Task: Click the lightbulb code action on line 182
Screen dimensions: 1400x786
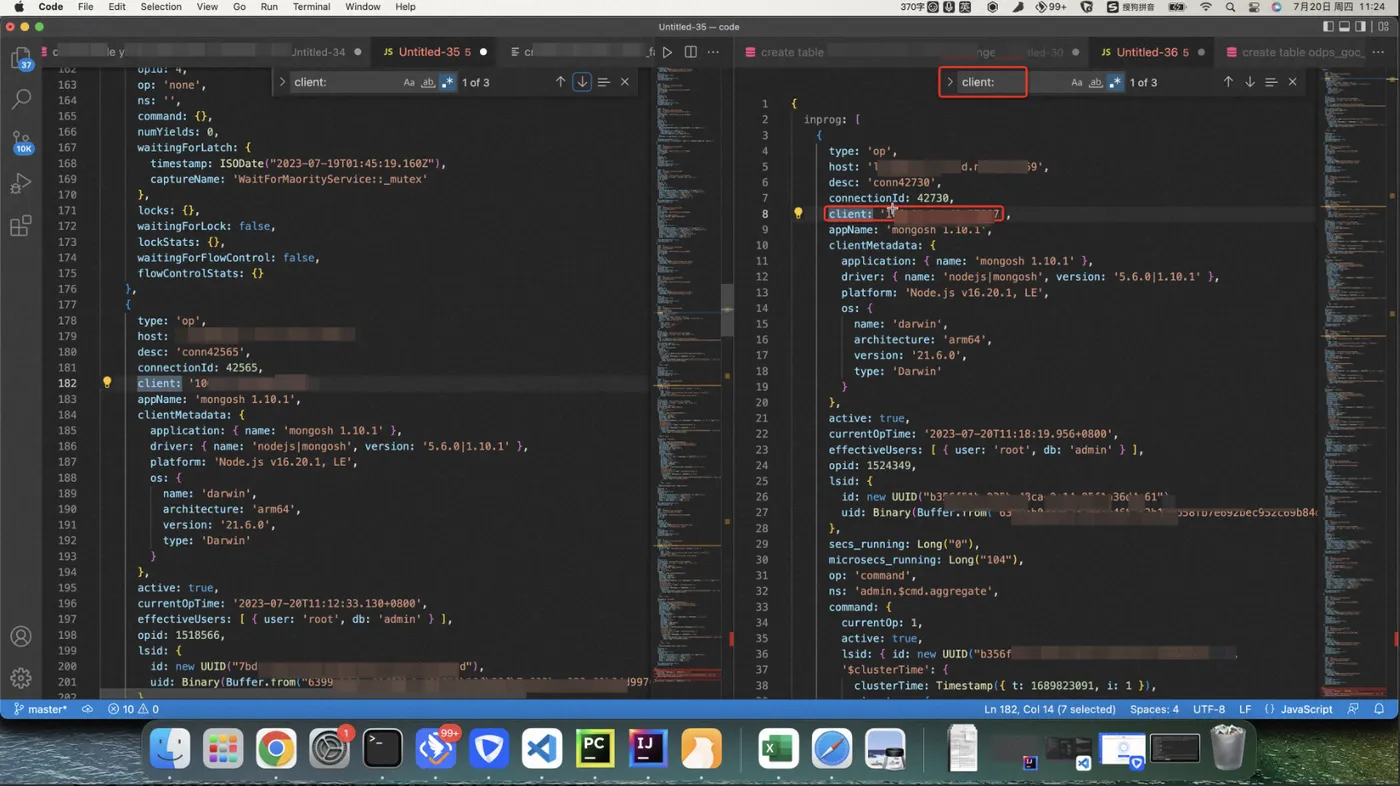Action: tap(107, 383)
